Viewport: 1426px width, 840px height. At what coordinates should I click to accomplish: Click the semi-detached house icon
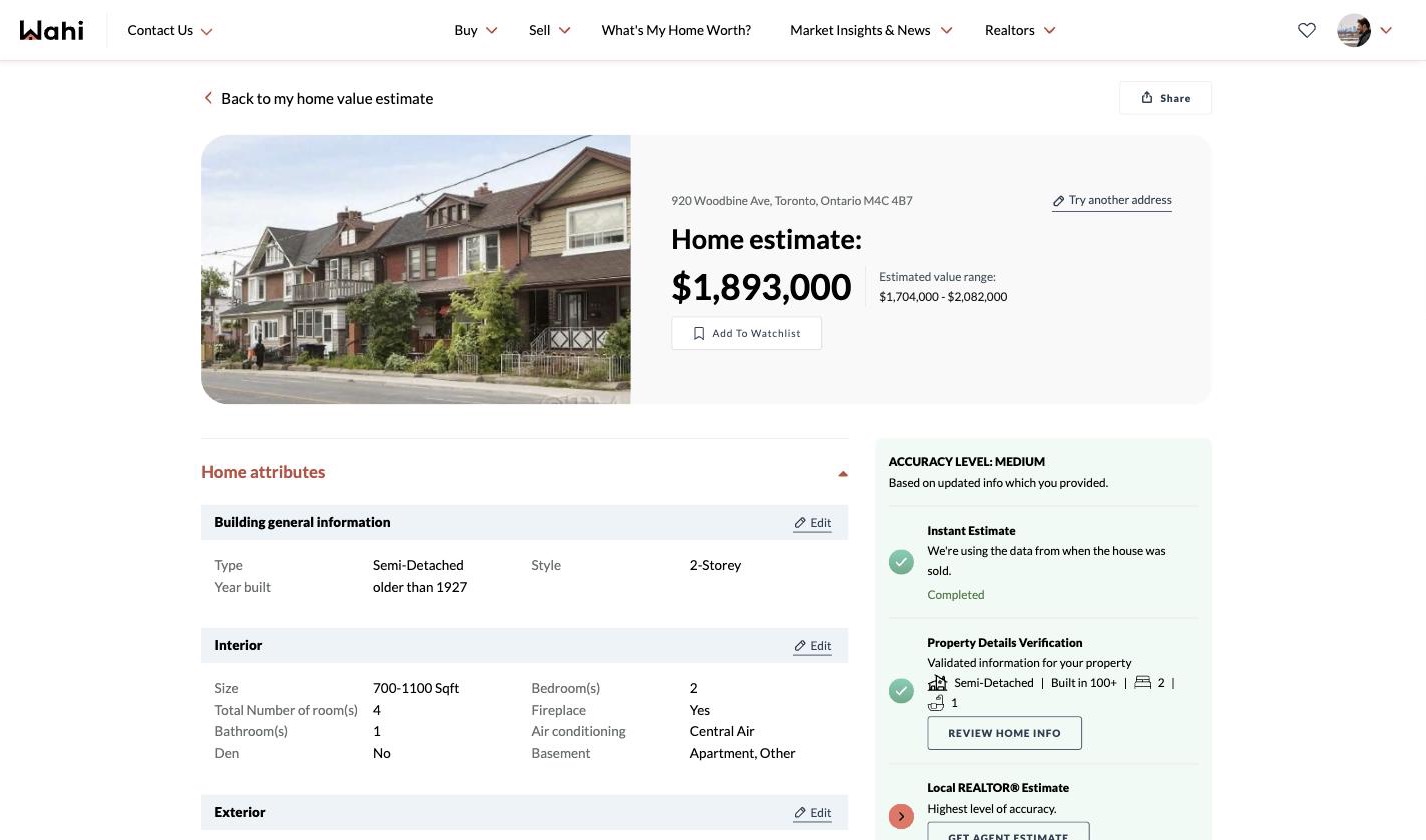pyautogui.click(x=937, y=683)
